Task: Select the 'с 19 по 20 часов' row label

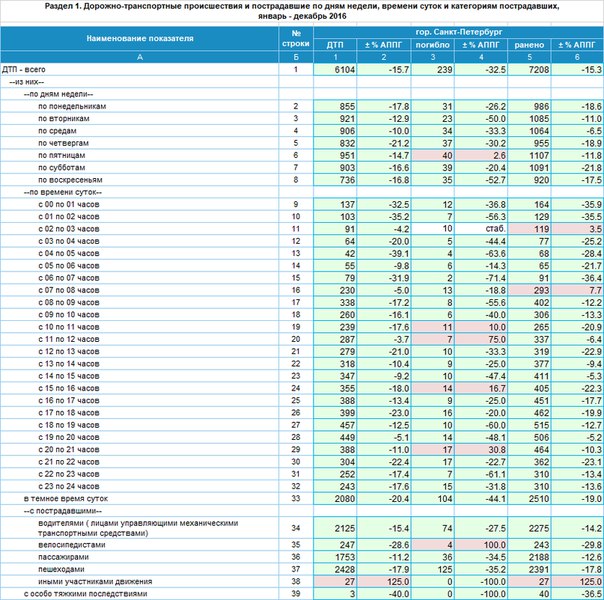Action: (69, 437)
